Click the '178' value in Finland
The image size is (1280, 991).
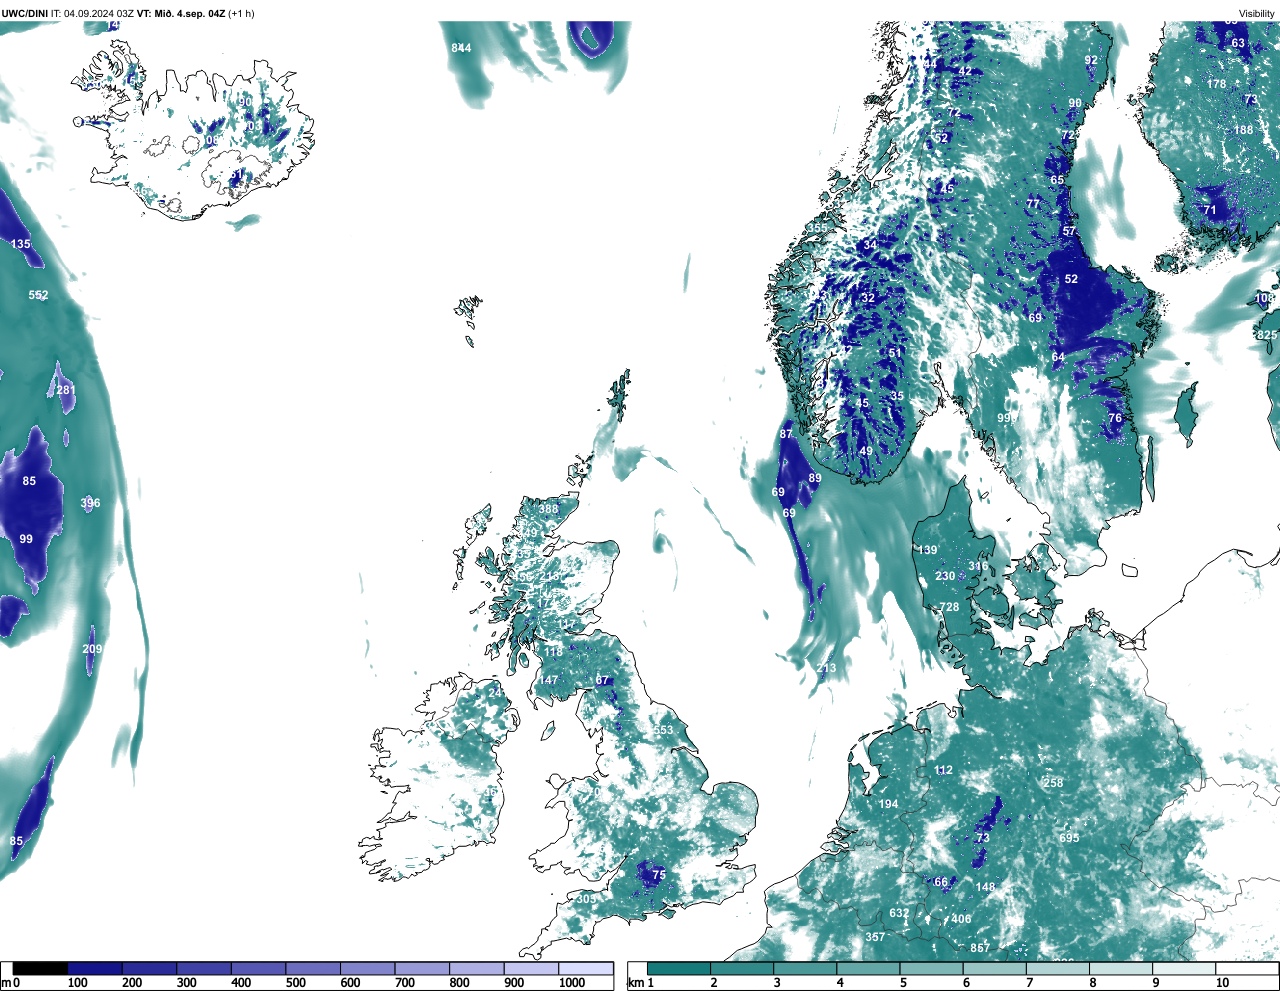coord(1216,84)
